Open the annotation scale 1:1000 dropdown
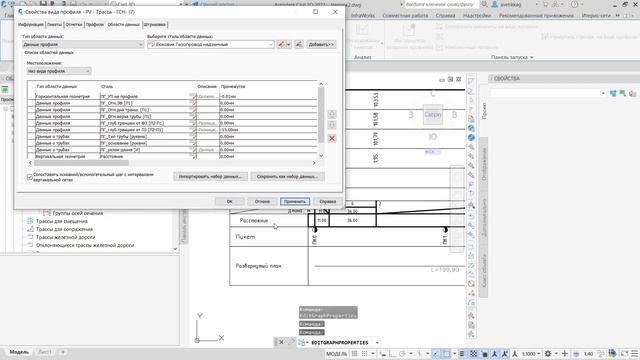Viewport: 640px width, 360px height. 531,353
